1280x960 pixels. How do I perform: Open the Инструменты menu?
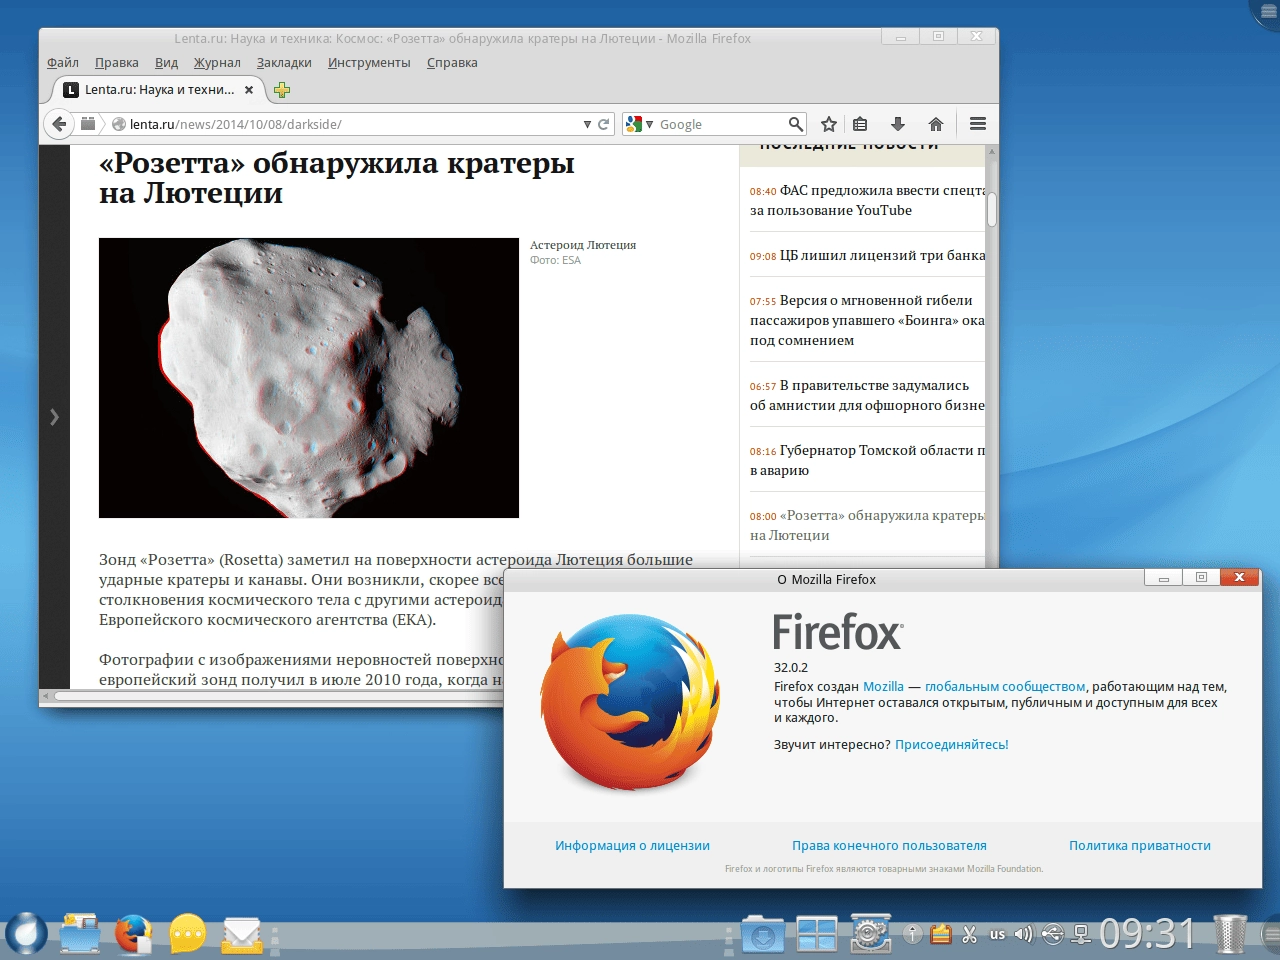(x=369, y=62)
